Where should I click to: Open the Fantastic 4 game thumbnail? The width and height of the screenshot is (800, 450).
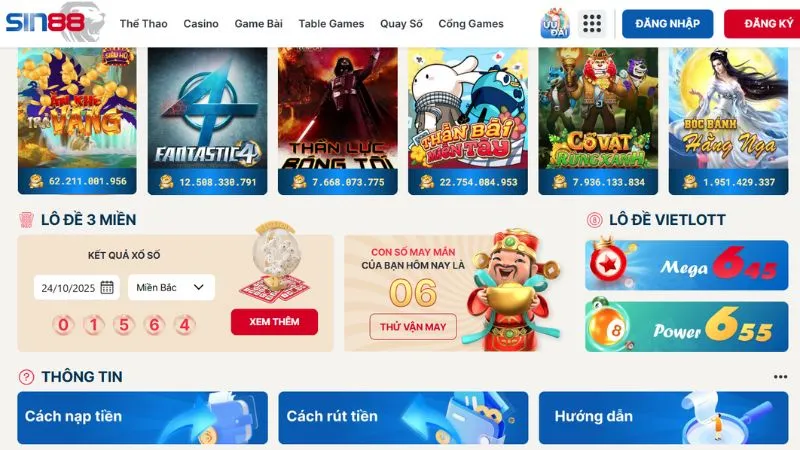coord(207,121)
